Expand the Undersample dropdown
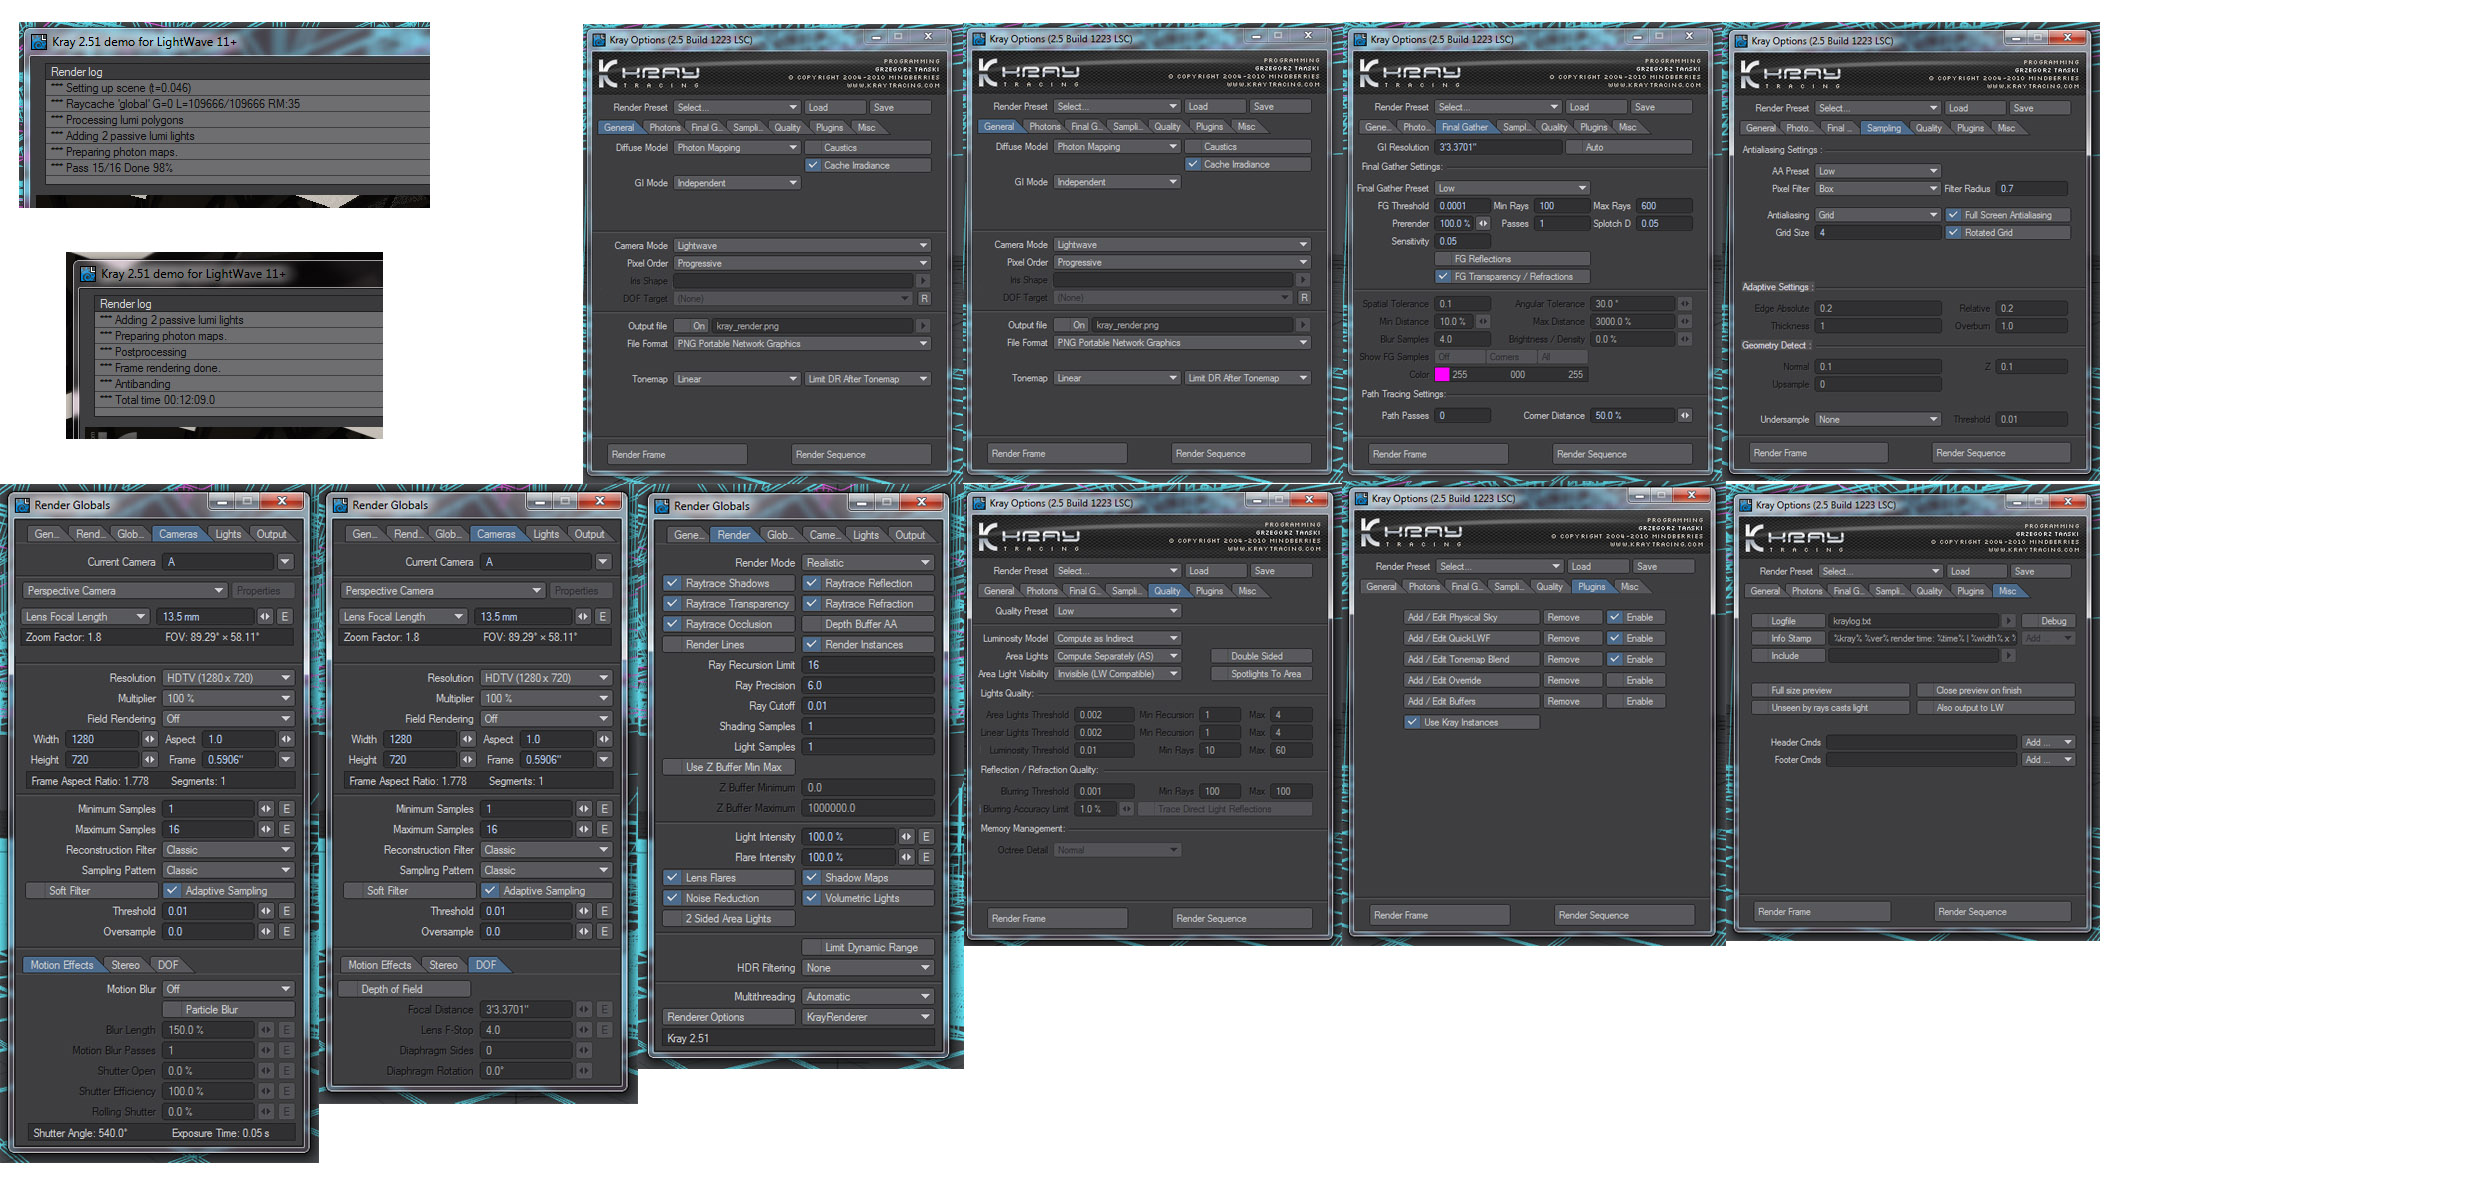This screenshot has width=2492, height=1184. (x=1878, y=420)
